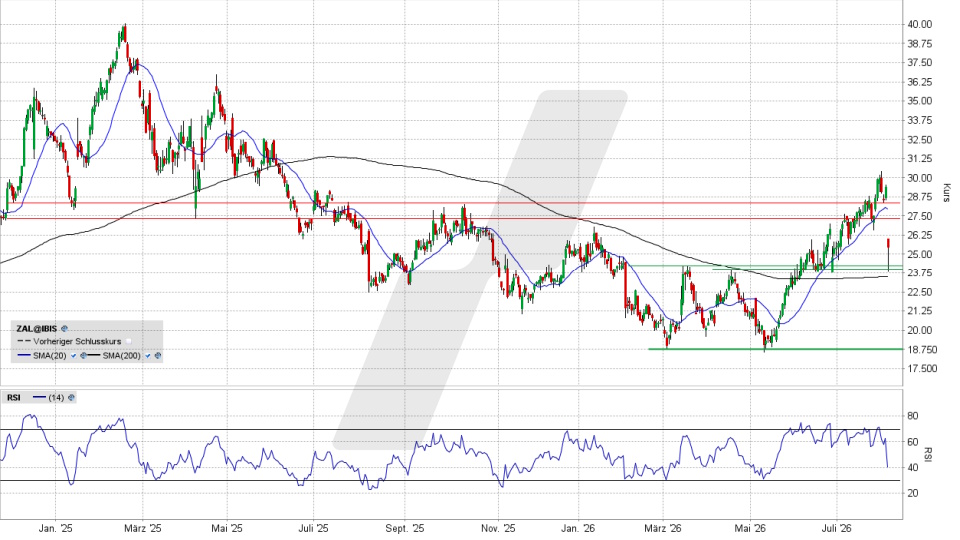The width and height of the screenshot is (960, 540).
Task: Click the 40.00 price axis label
Action: [x=919, y=24]
